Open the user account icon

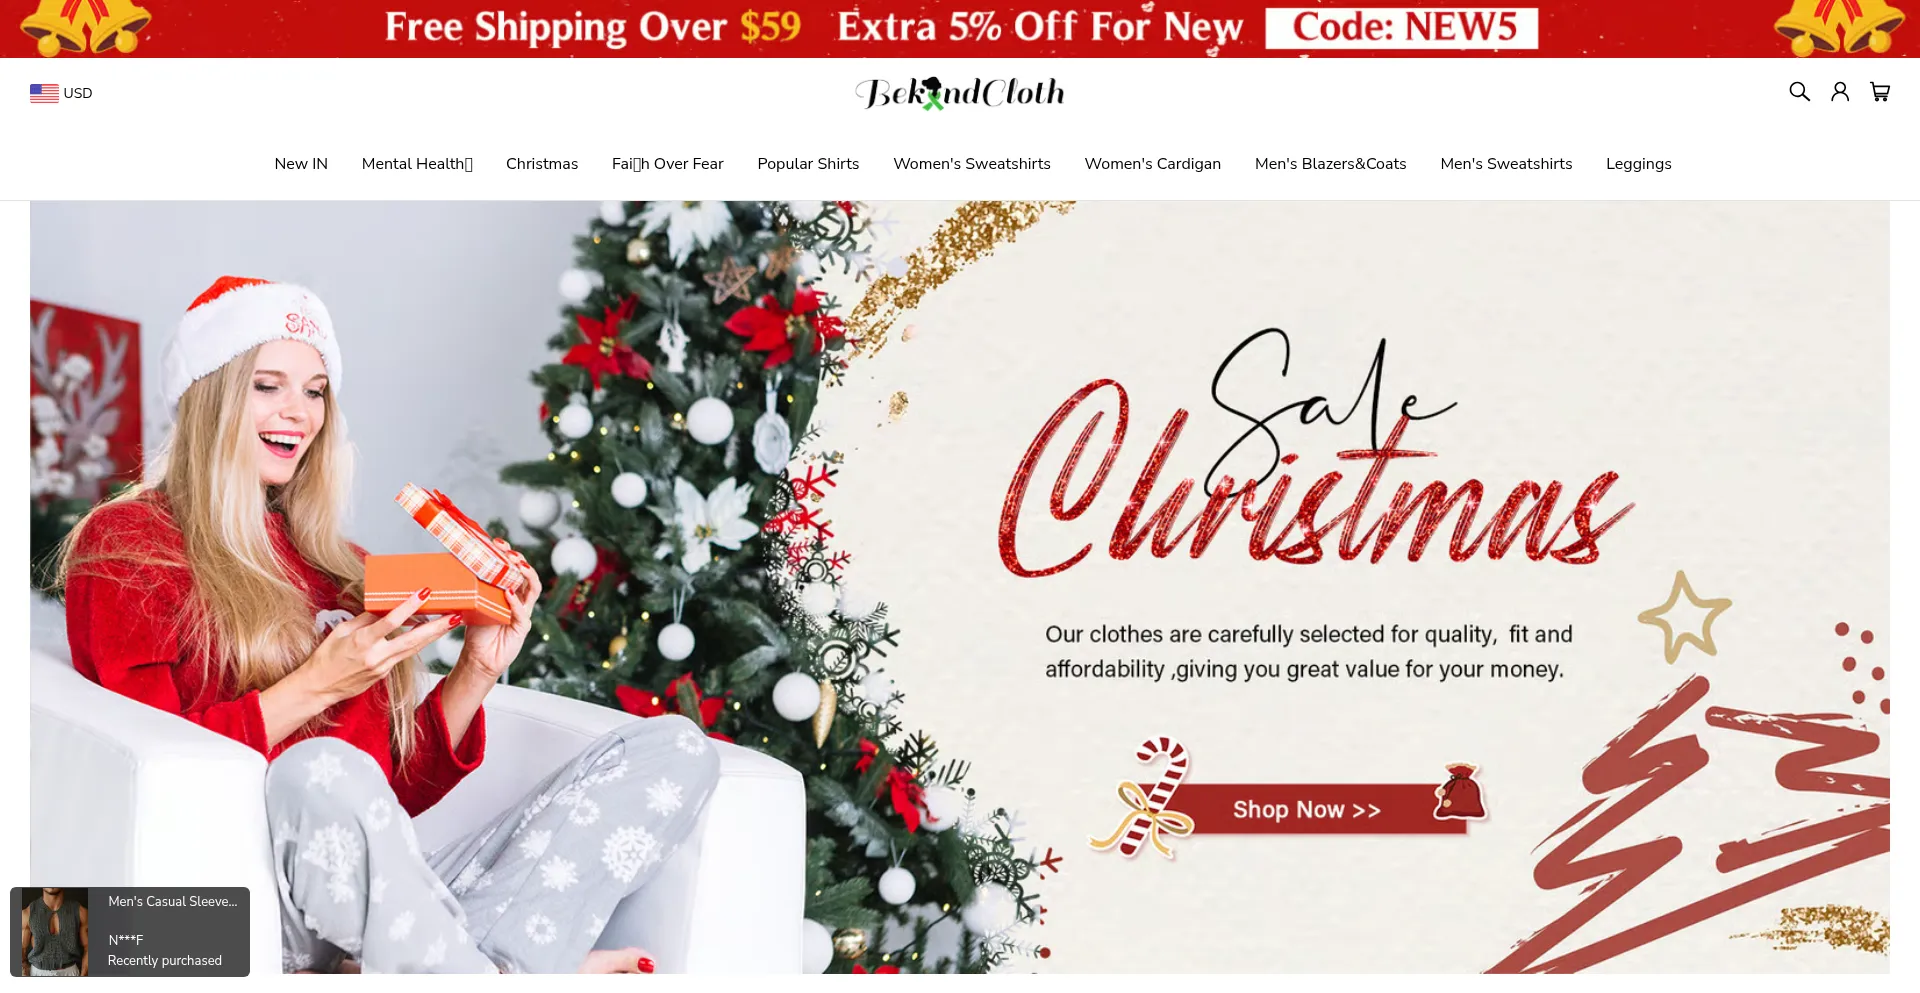[1840, 92]
